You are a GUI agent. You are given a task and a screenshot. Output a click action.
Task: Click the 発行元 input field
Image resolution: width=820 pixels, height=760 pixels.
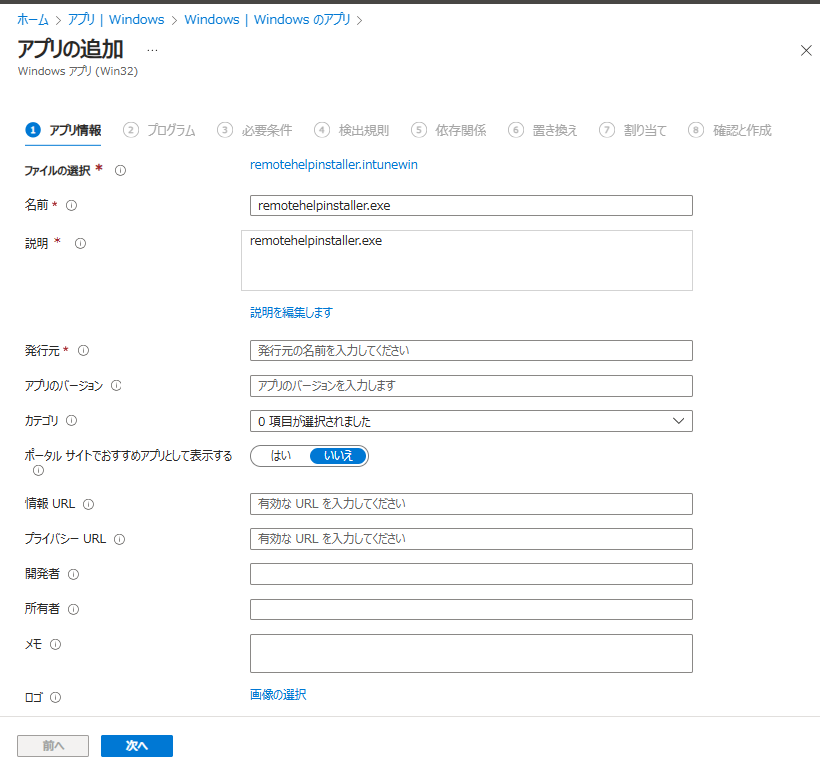471,350
